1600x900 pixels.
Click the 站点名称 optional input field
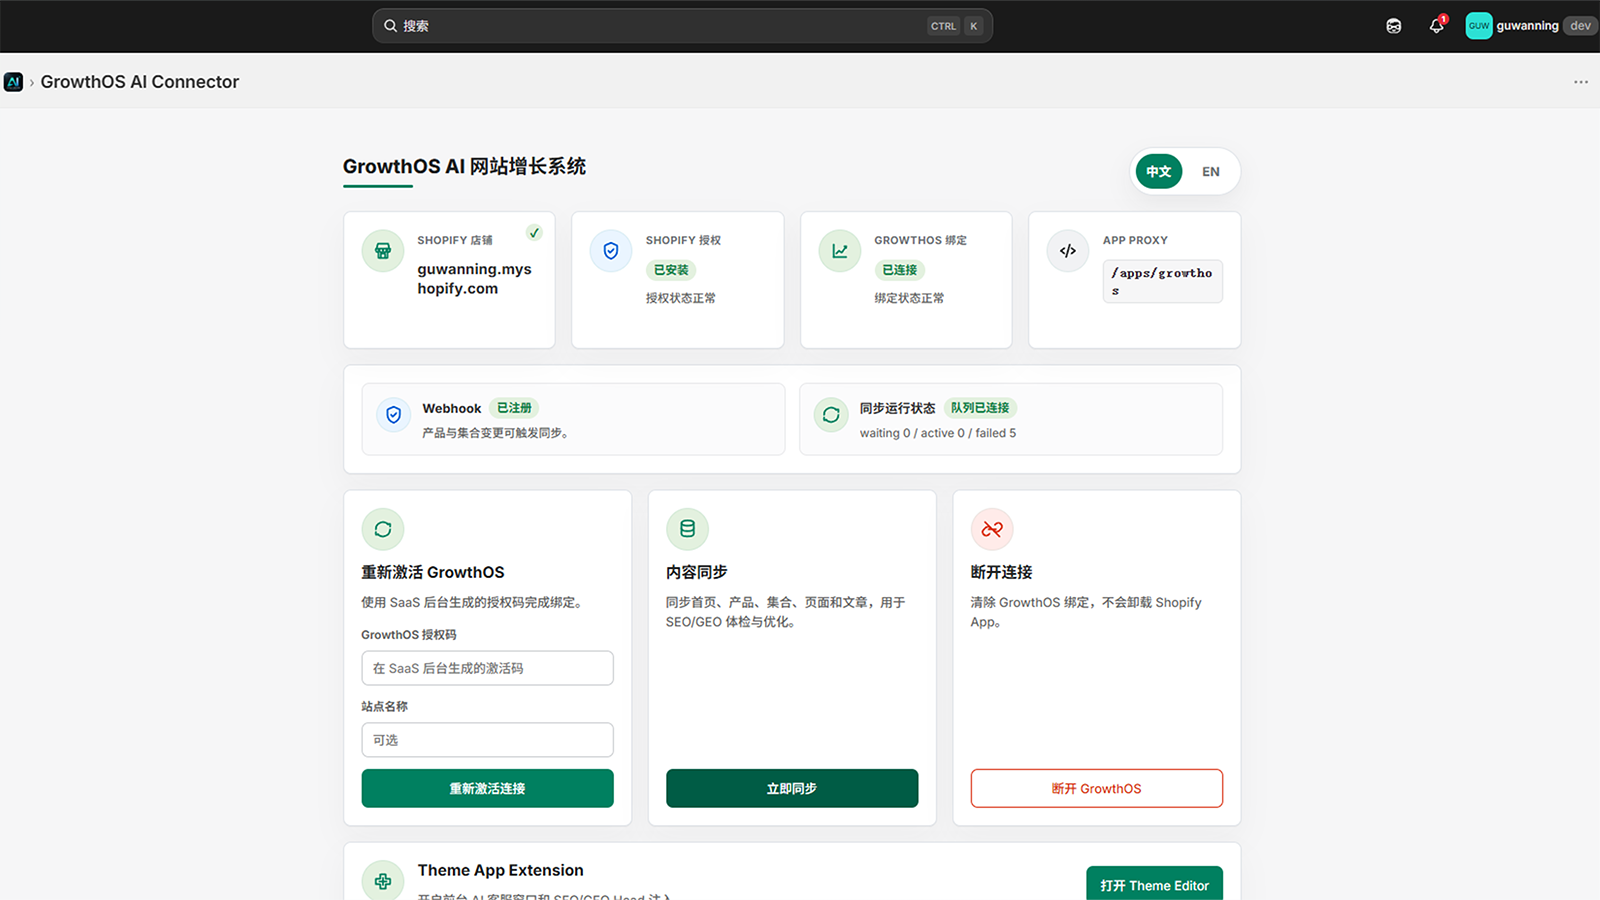tap(487, 740)
